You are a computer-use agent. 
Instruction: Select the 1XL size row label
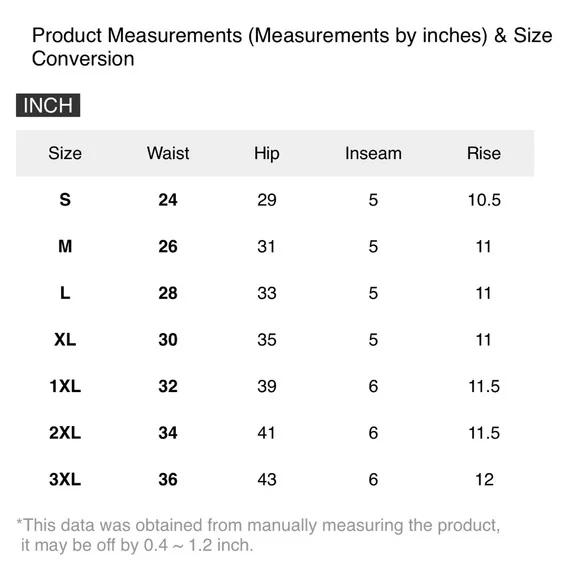click(65, 386)
